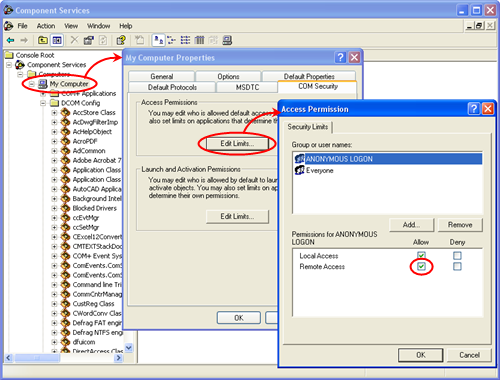Image resolution: width=500 pixels, height=380 pixels.
Task: Collapse the DCOM Config tree node
Action: tap(43, 103)
